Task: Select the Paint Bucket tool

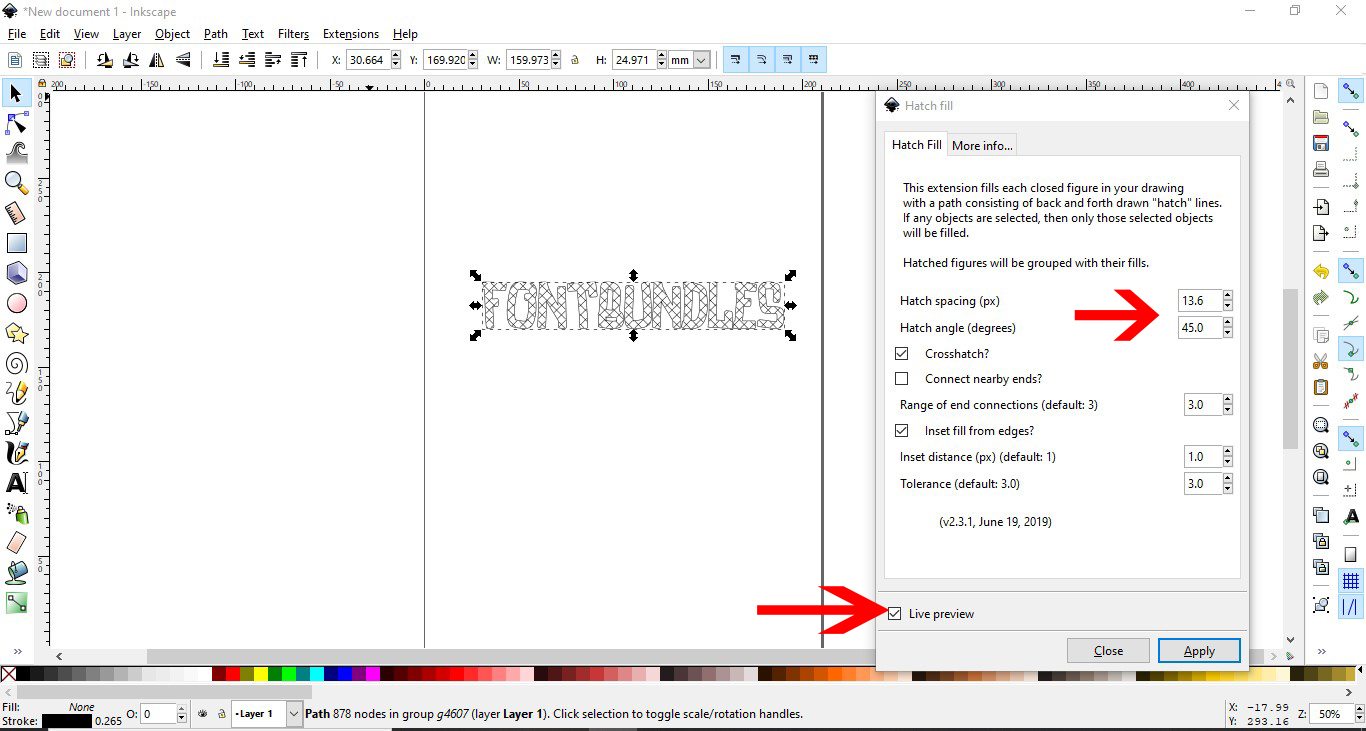Action: click(16, 573)
